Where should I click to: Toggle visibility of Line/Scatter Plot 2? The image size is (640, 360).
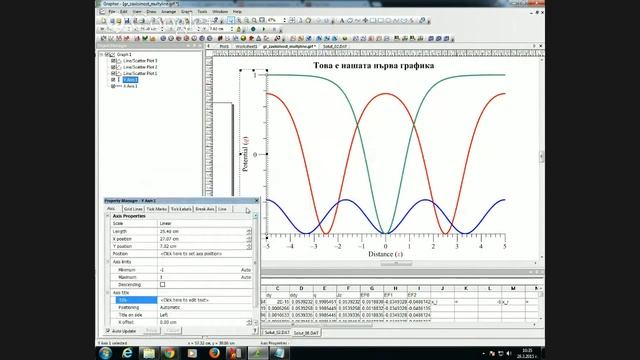(x=113, y=67)
